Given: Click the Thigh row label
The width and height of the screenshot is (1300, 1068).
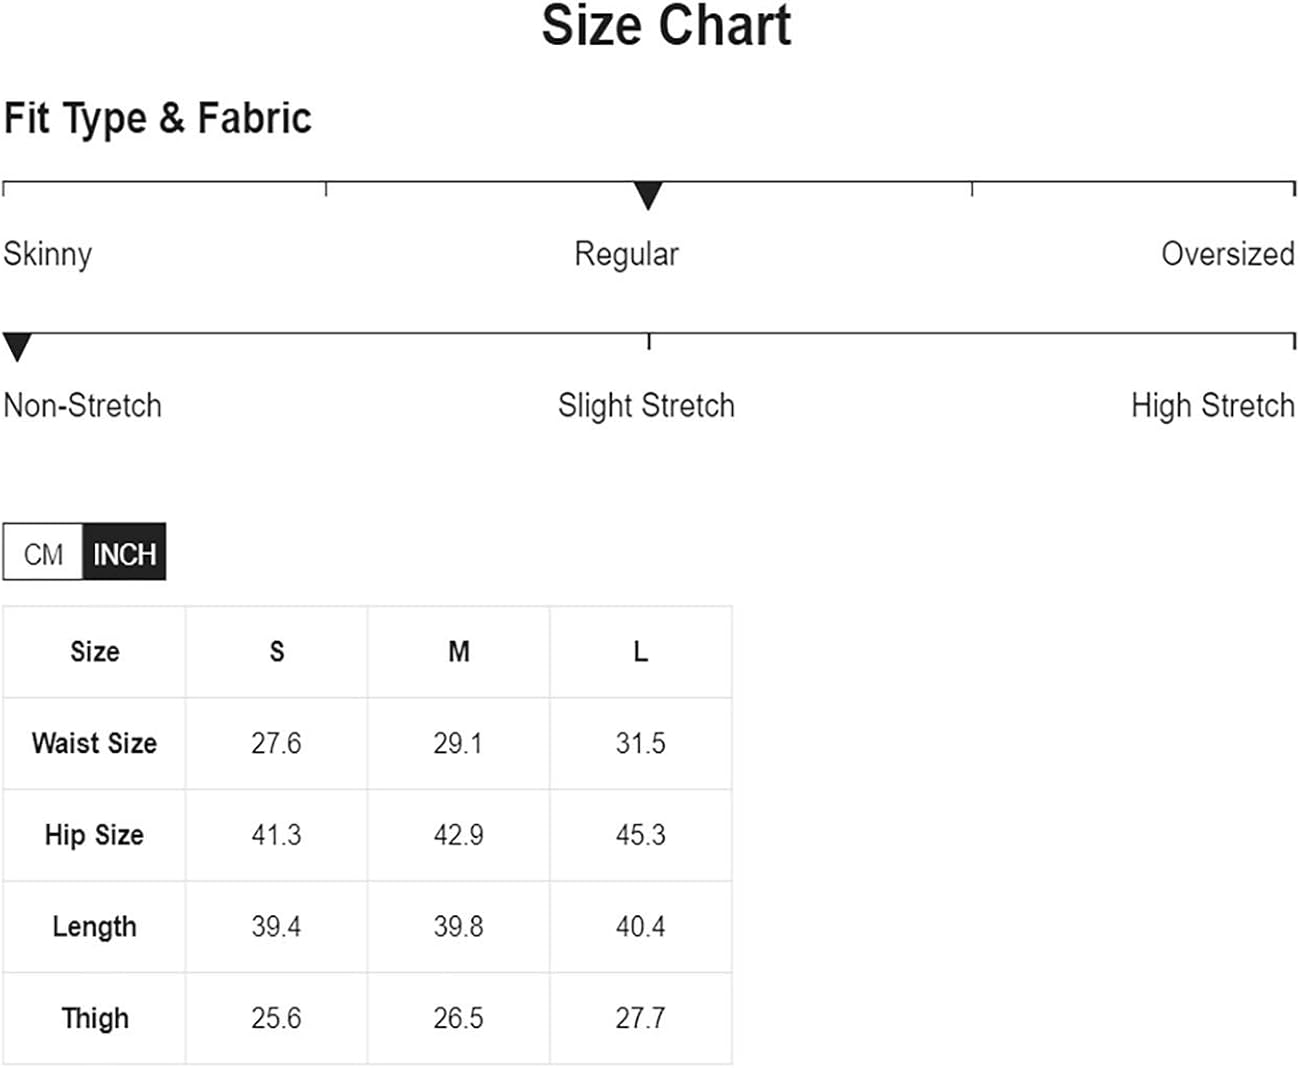Looking at the screenshot, I should point(94,1018).
